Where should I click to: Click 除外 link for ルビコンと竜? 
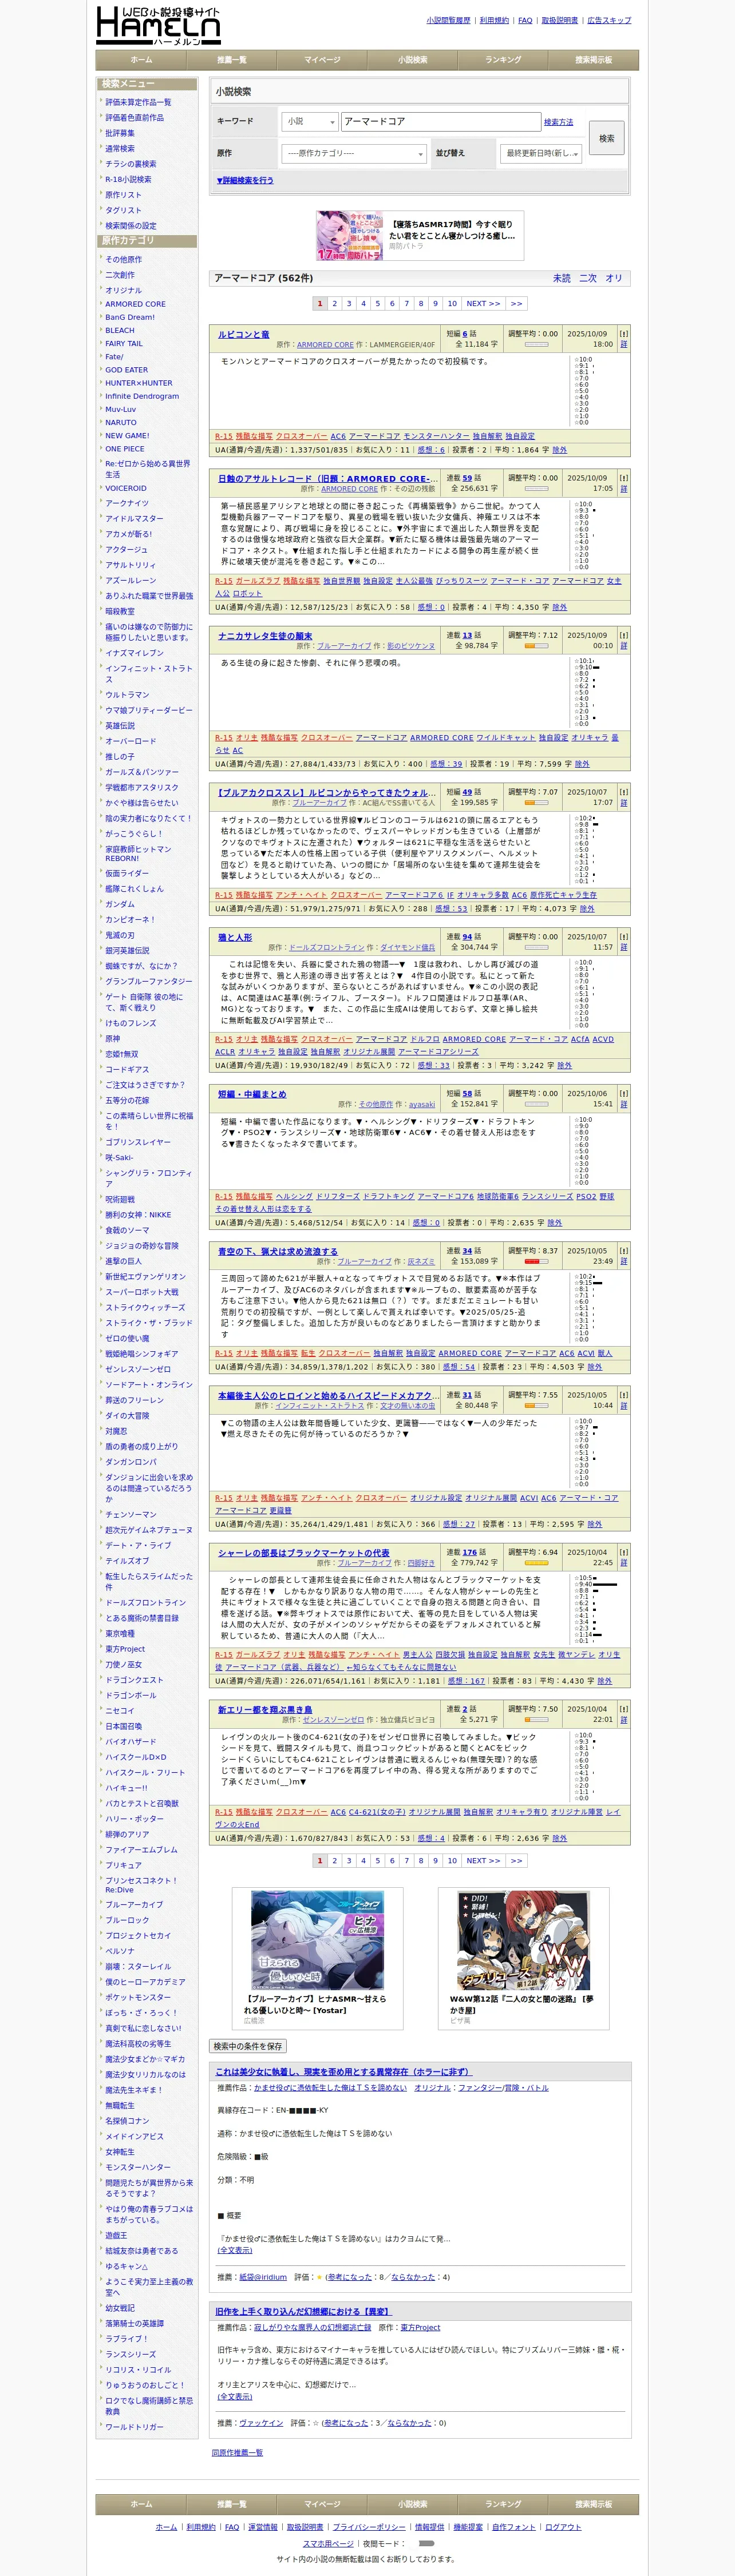pos(559,450)
